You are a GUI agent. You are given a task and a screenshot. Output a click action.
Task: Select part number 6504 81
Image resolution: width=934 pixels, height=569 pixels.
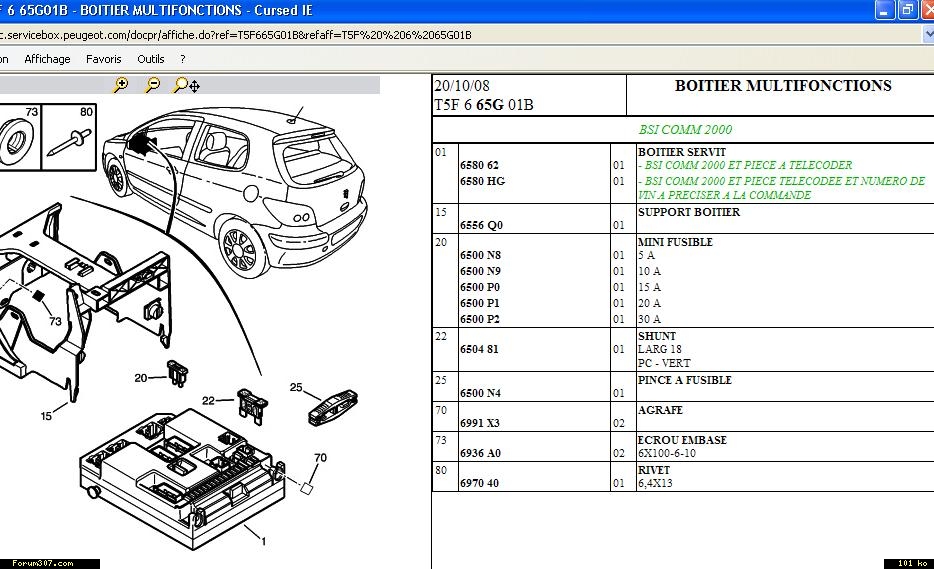[479, 349]
